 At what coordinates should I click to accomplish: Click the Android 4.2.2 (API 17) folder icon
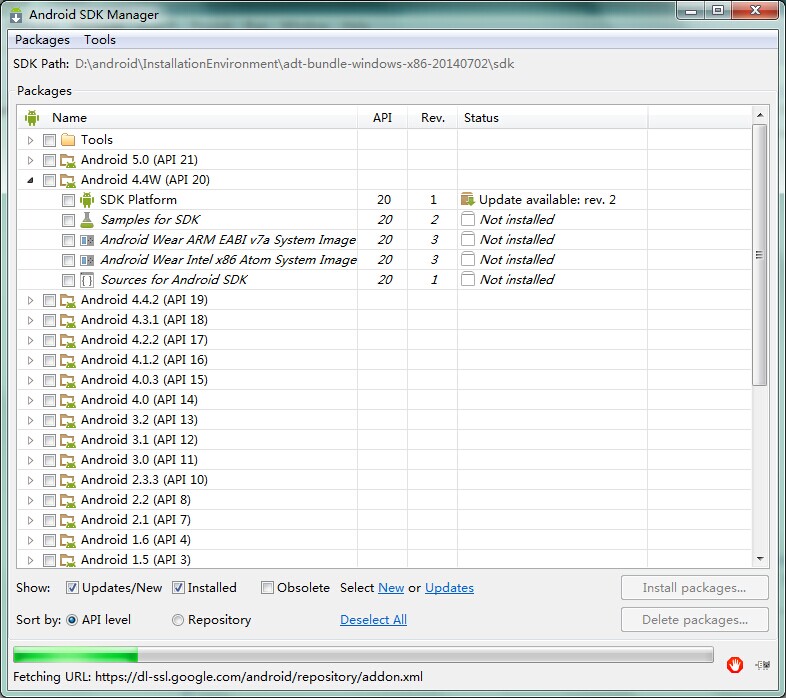68,340
